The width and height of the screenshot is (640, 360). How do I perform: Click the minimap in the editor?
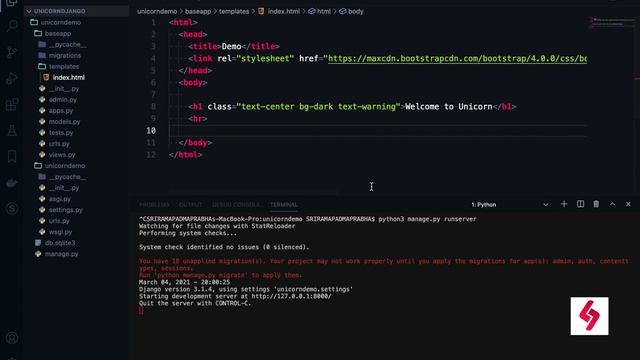coord(612,22)
